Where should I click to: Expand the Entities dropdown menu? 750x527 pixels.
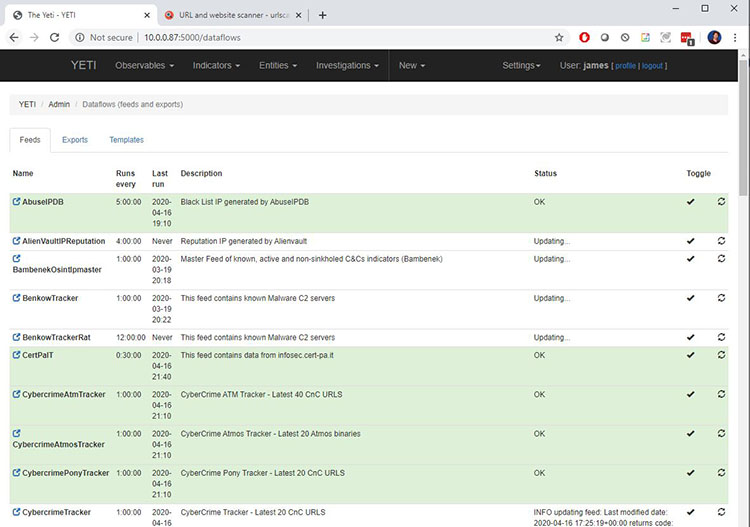278,66
